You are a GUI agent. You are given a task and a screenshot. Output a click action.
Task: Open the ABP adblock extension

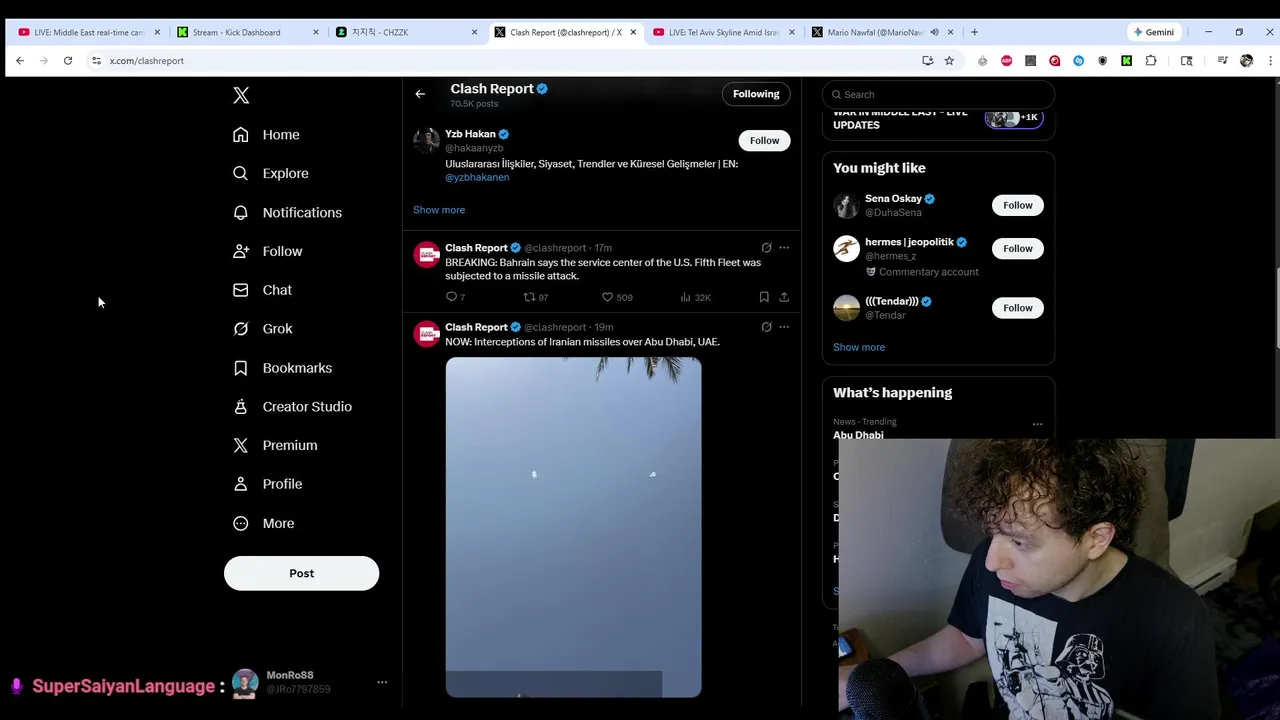pyautogui.click(x=1006, y=61)
